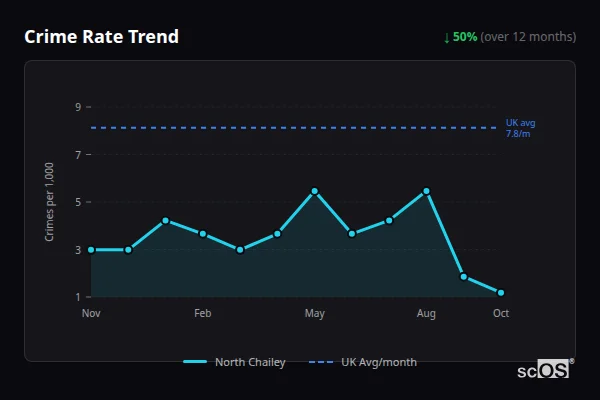Click the dashed UK average line

click(294, 127)
